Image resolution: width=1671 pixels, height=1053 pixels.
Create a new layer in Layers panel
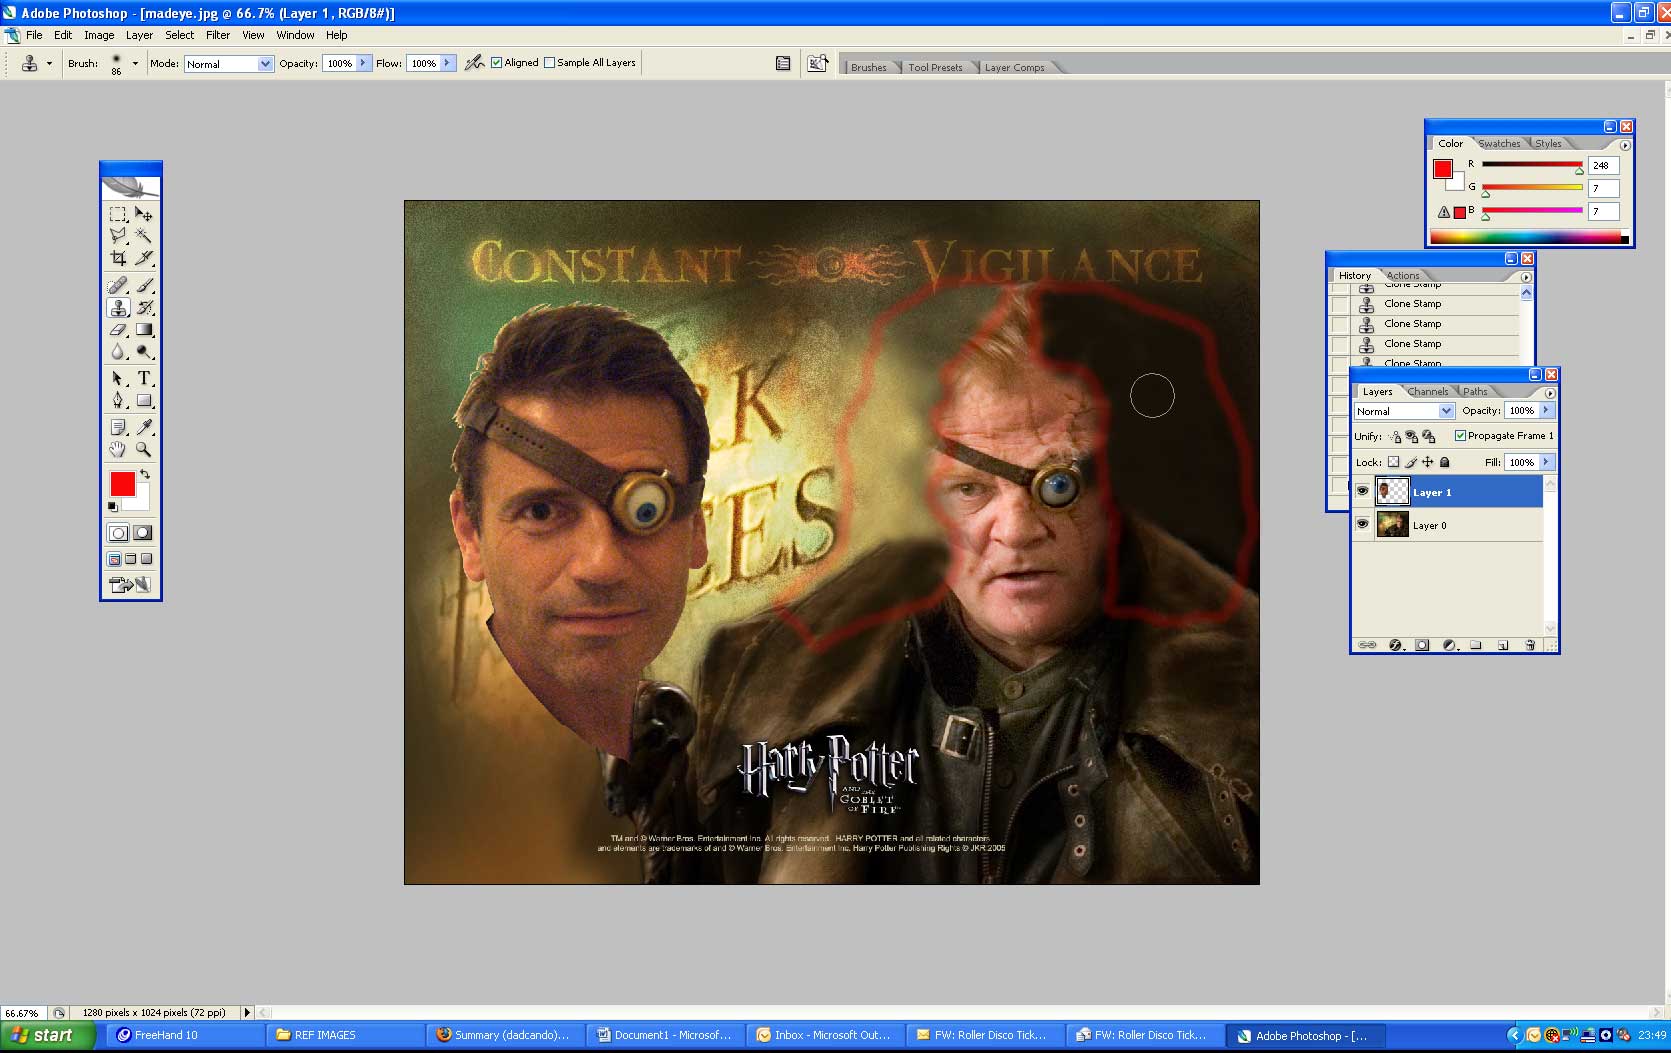tap(1503, 645)
